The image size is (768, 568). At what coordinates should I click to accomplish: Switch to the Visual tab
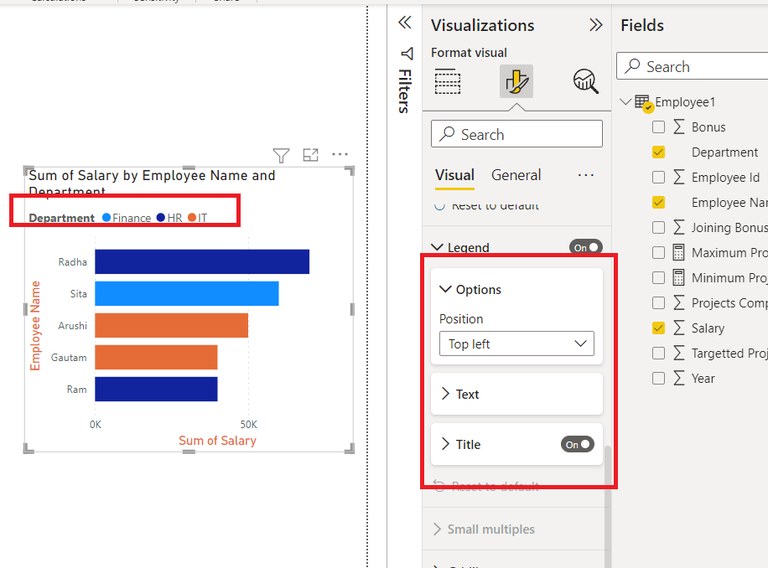tap(455, 175)
